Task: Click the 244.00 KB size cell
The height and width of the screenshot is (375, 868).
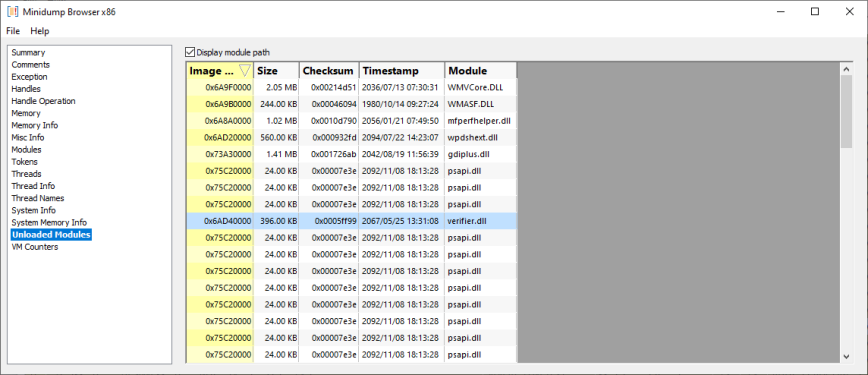Action: pyautogui.click(x=278, y=104)
